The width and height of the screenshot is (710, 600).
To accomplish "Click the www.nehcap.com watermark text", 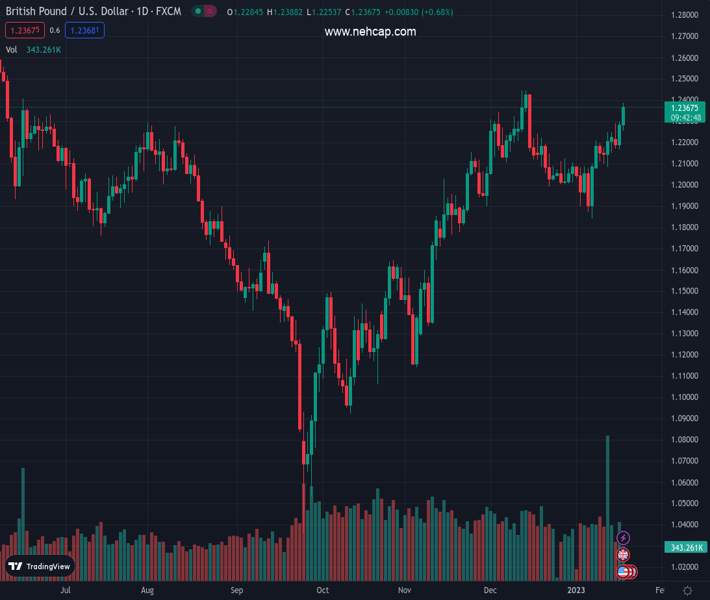I will point(370,32).
